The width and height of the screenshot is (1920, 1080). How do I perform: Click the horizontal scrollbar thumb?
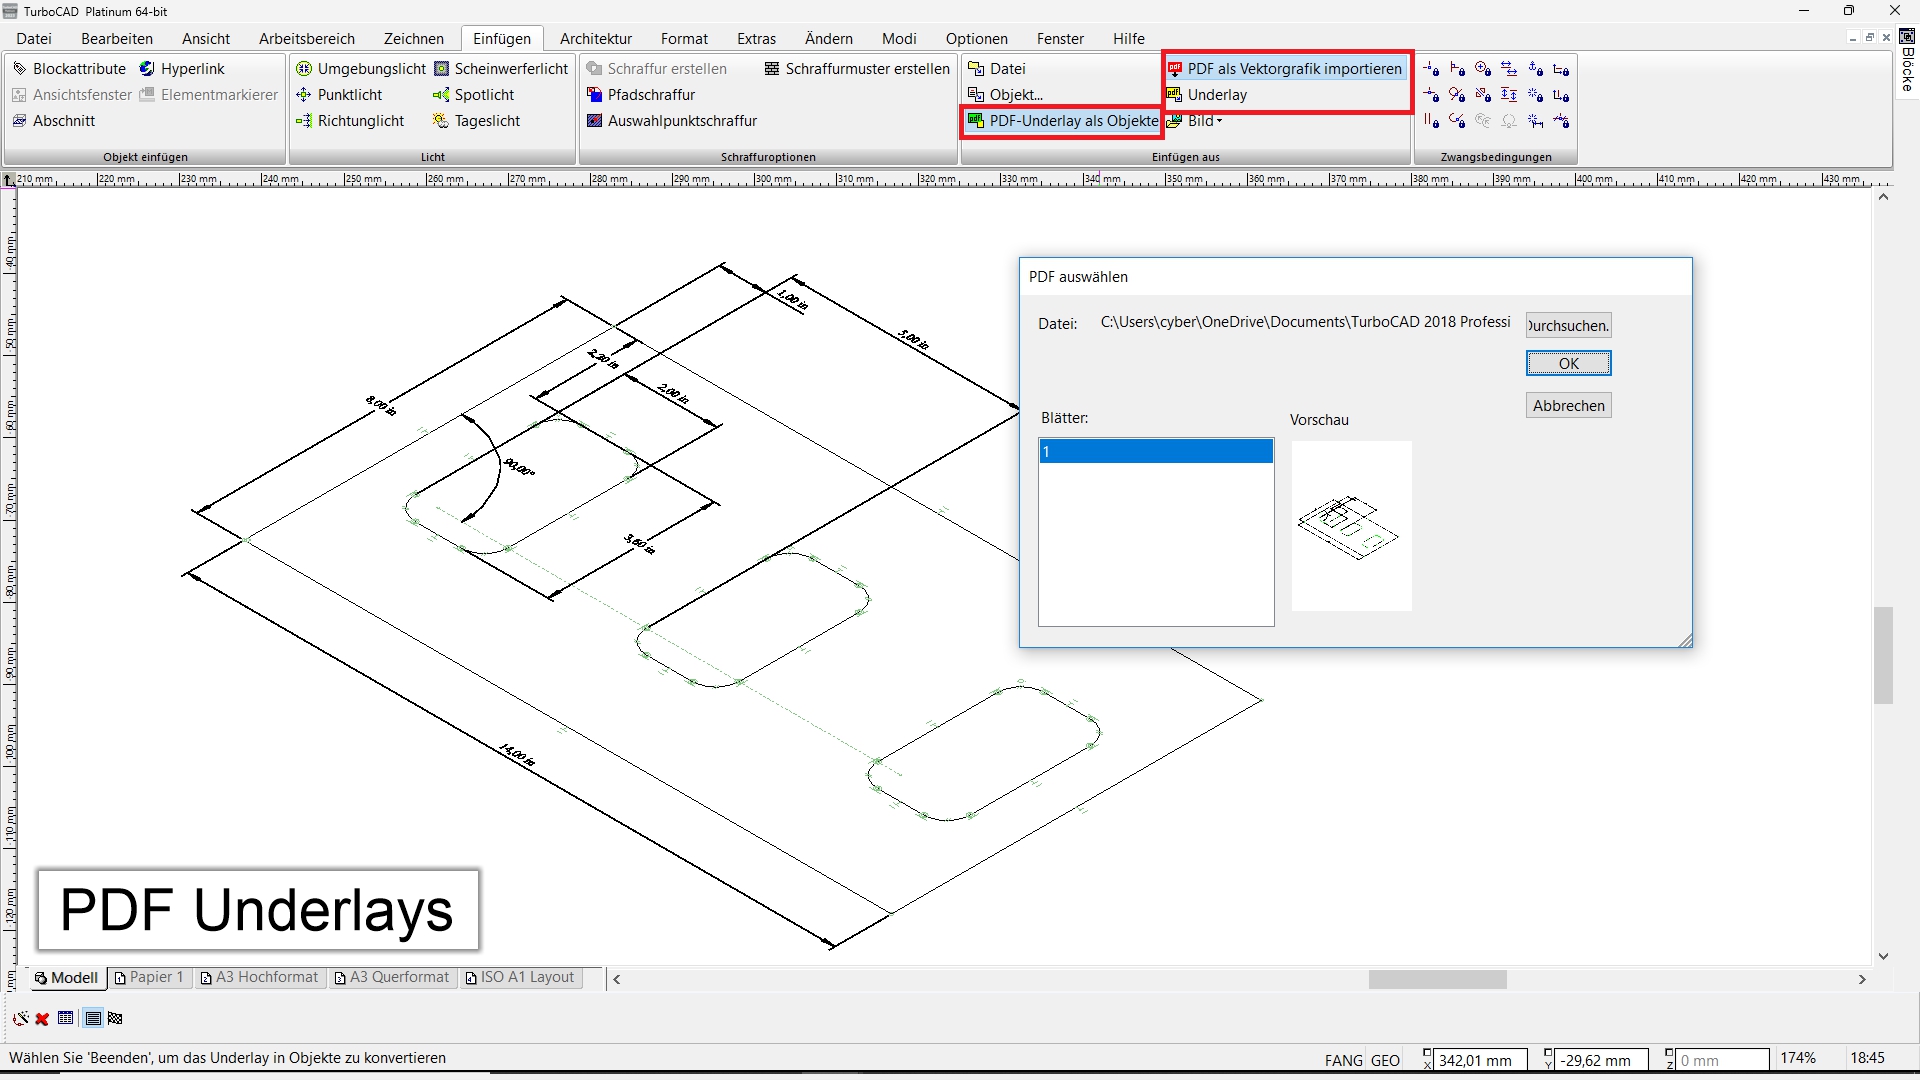1437,980
